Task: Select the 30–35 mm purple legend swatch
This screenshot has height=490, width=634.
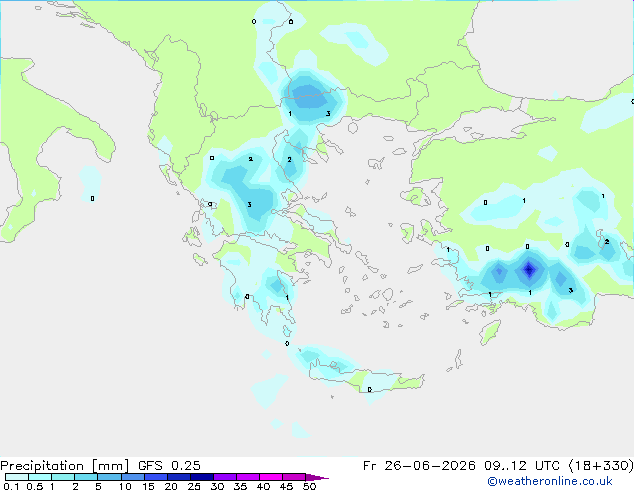Action: coord(225,477)
